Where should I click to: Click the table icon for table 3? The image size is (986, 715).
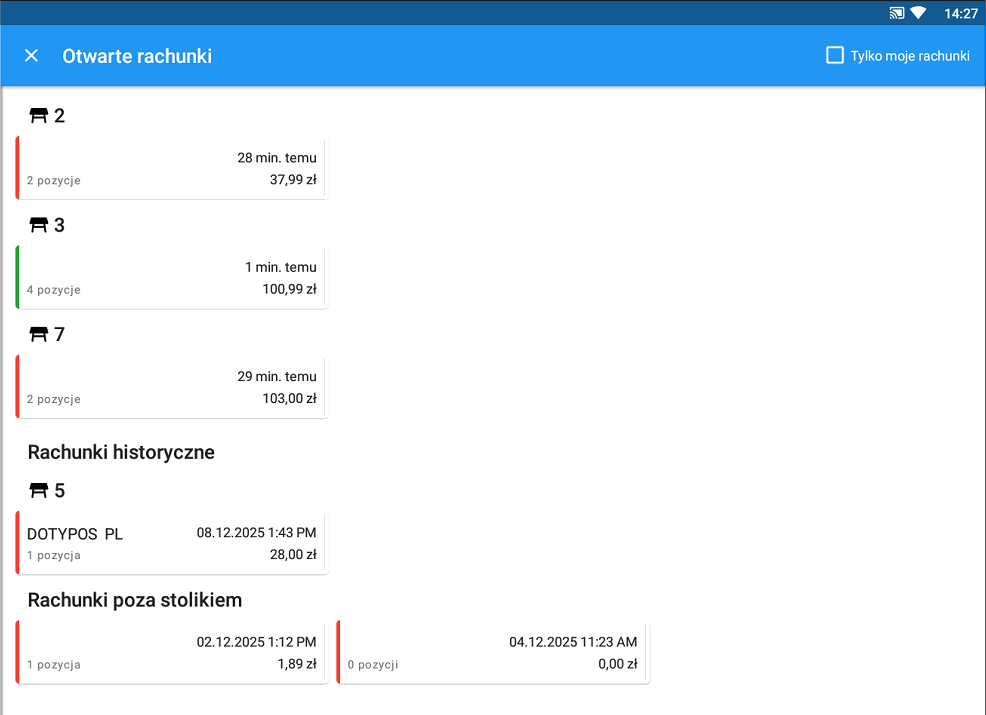(x=39, y=225)
